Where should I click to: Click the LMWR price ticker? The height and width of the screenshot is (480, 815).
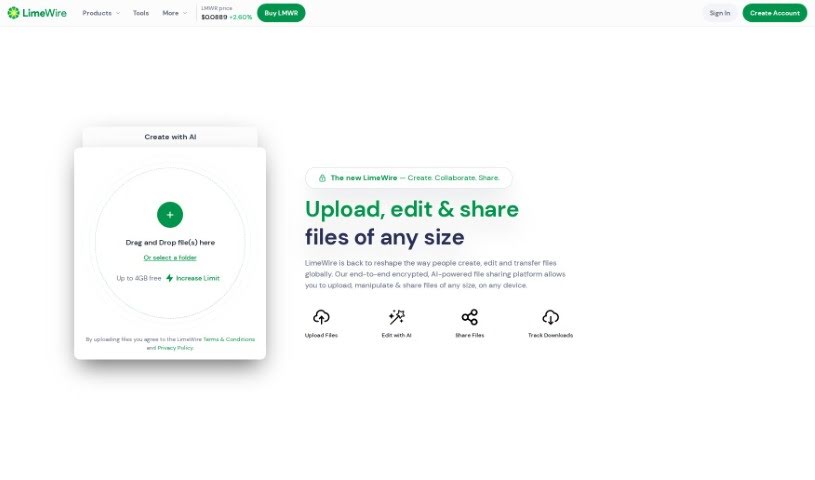click(226, 13)
